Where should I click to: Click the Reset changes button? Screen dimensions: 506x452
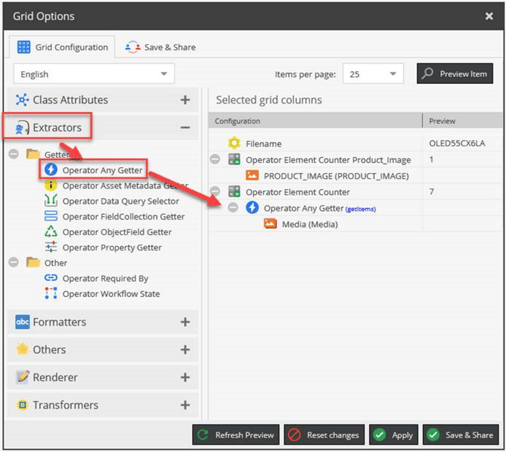(x=324, y=435)
